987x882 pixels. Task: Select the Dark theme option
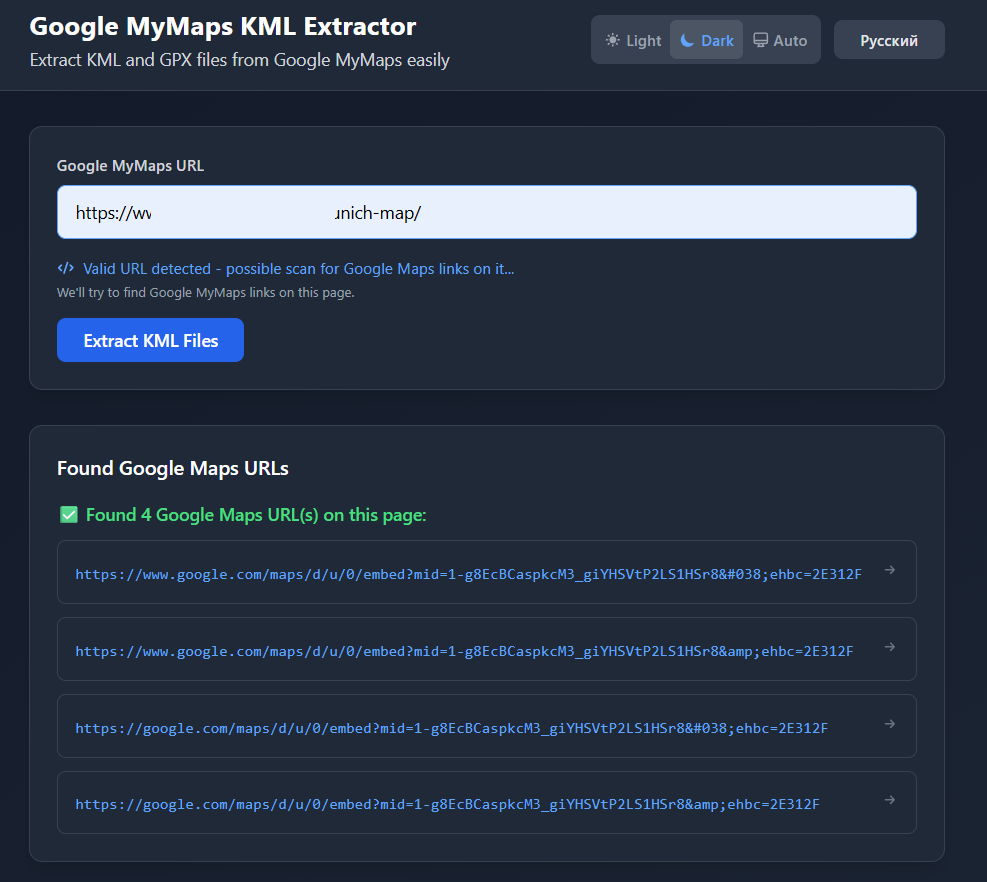[706, 40]
